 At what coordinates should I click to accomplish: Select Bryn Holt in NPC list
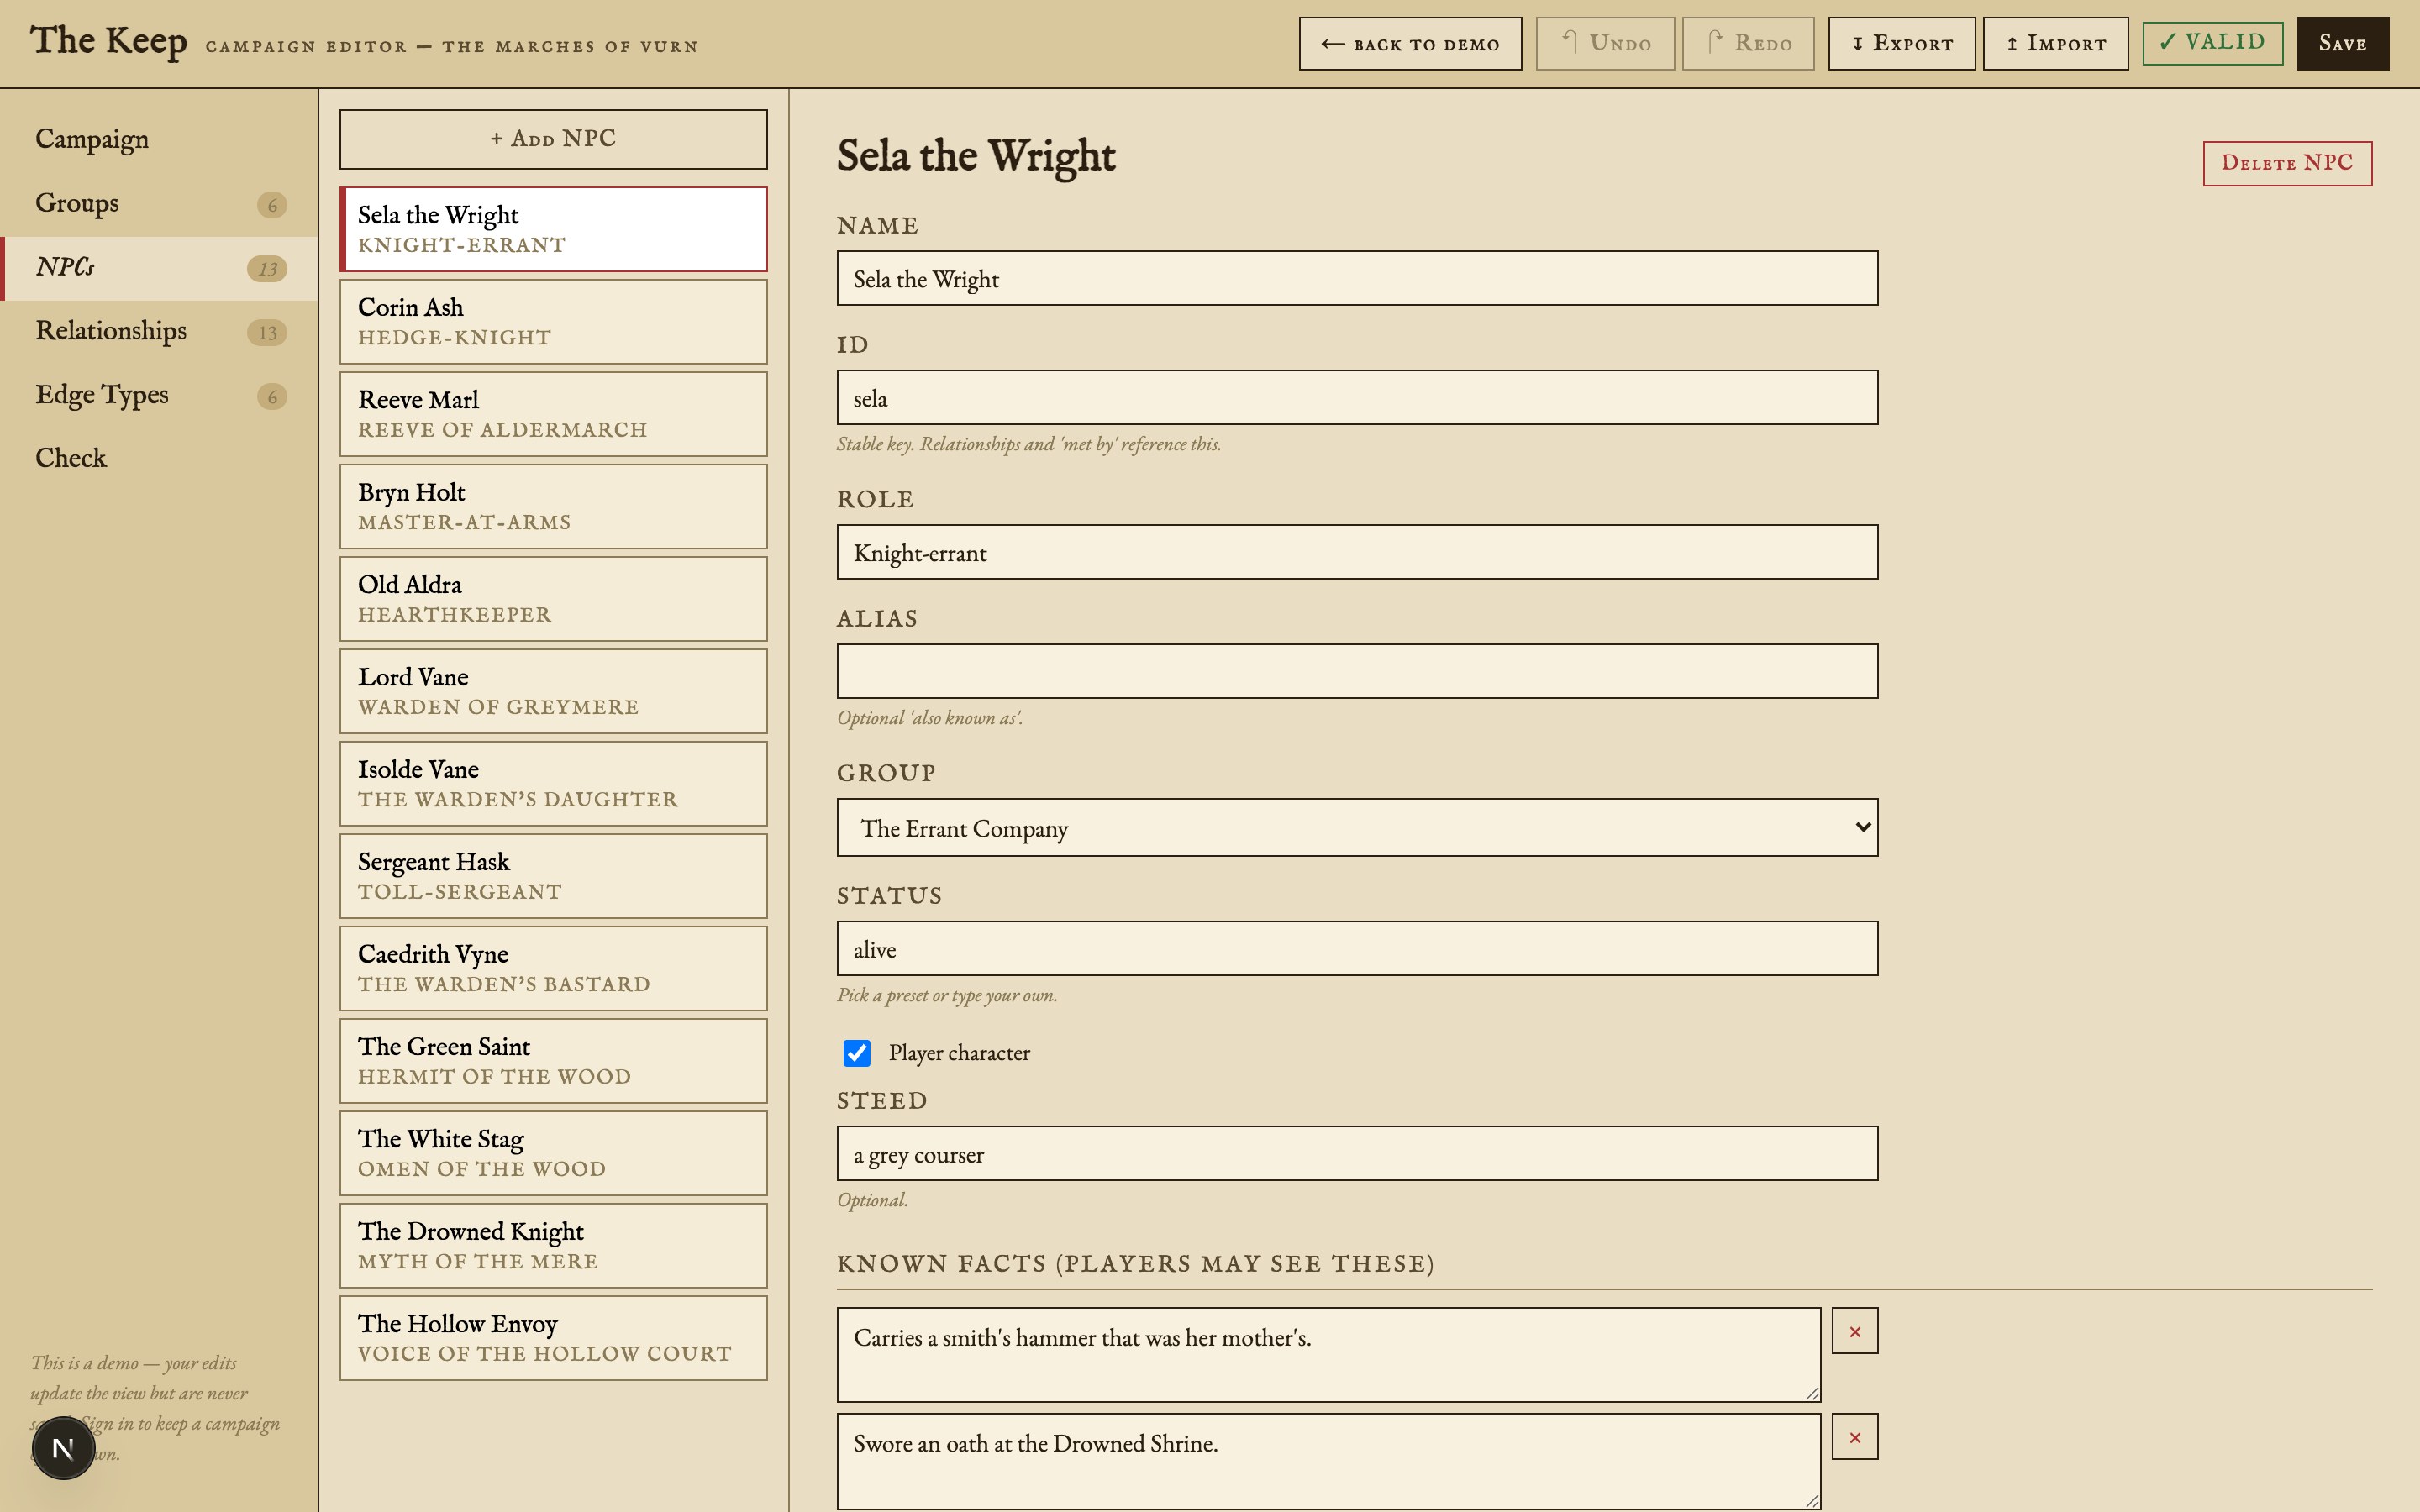553,507
